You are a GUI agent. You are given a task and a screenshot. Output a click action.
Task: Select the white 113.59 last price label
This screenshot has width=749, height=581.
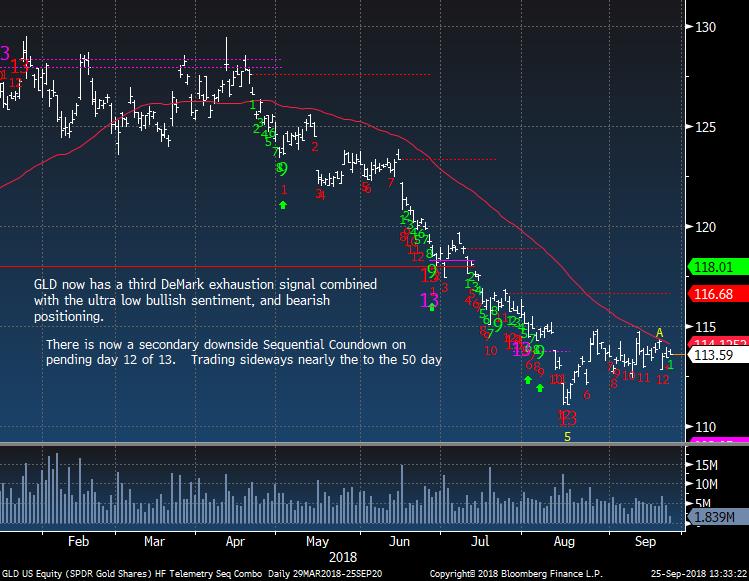pos(711,353)
